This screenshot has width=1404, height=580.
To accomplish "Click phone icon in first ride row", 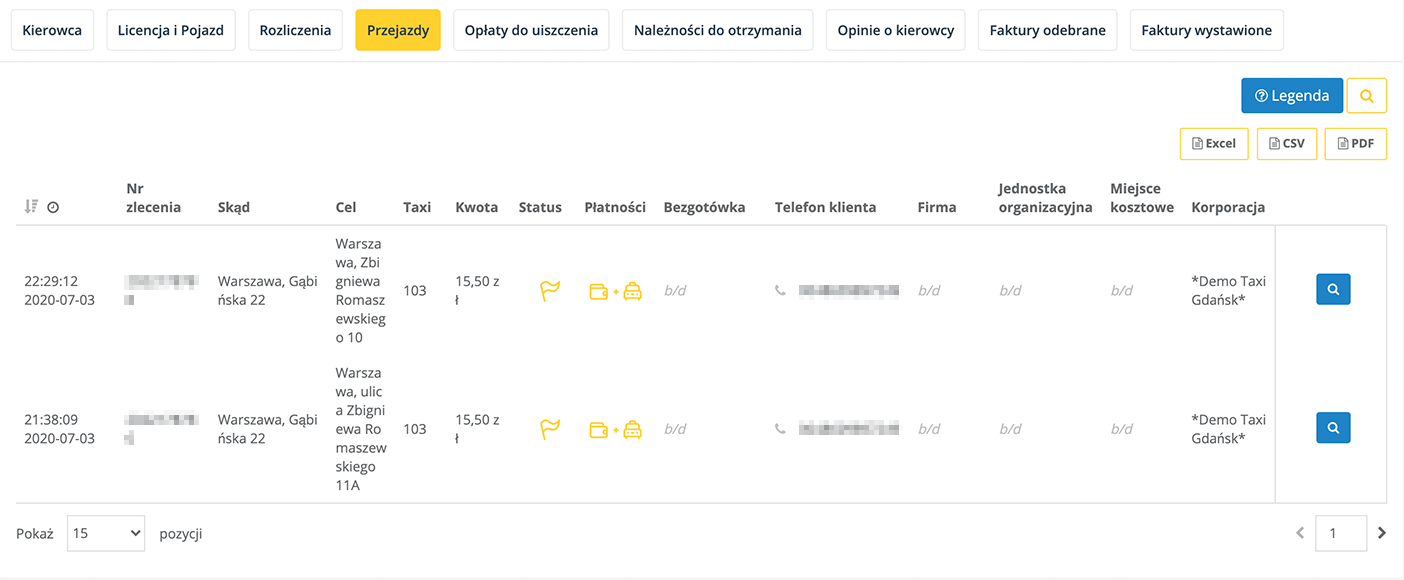I will (781, 291).
